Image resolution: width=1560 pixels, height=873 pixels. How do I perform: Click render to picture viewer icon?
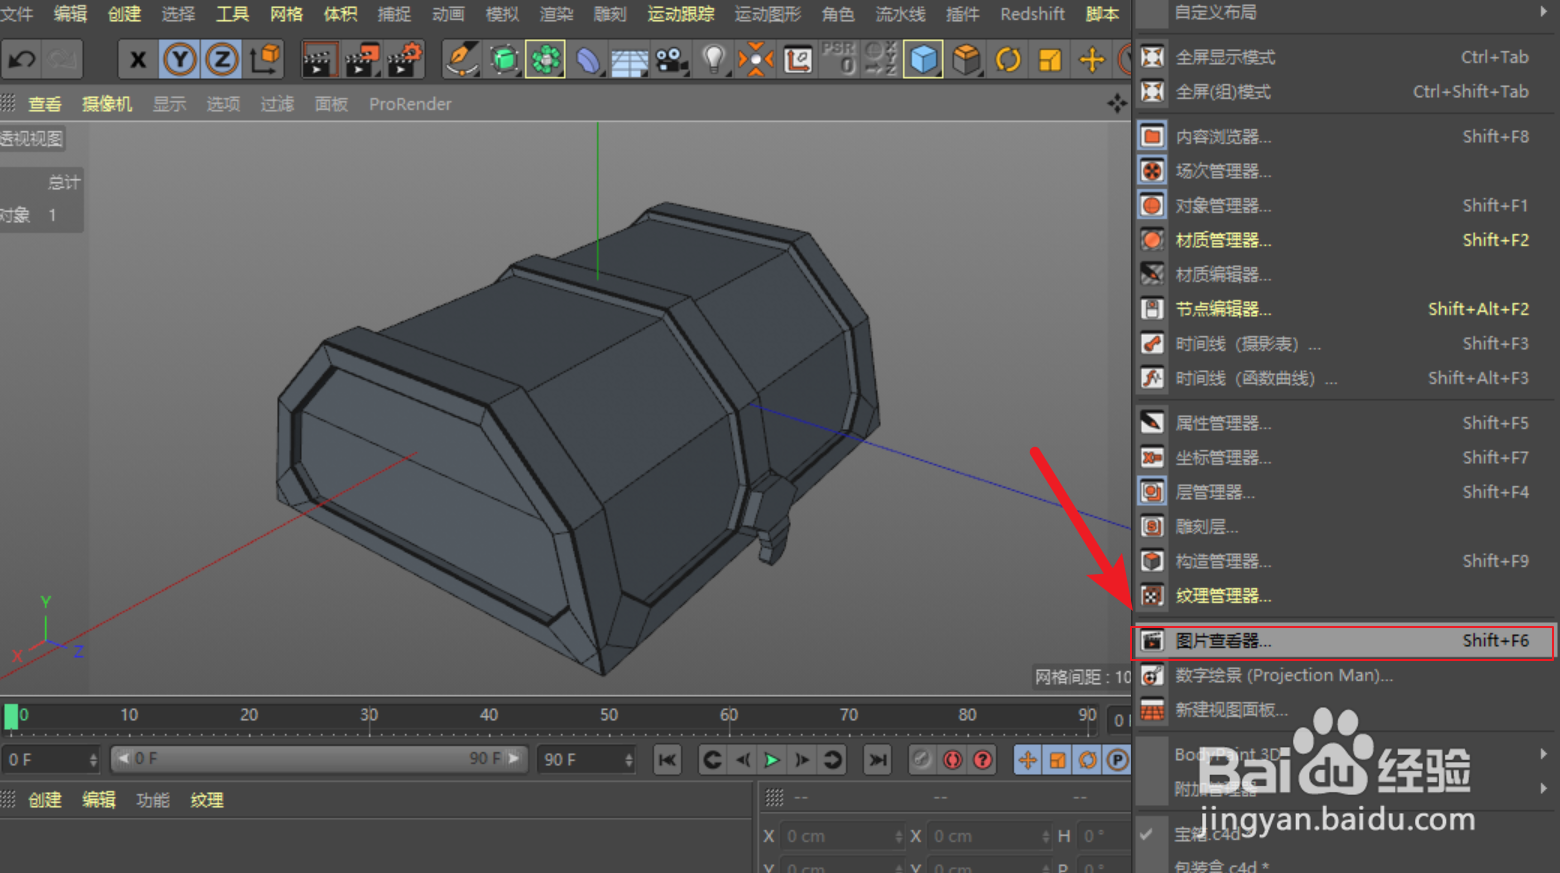pyautogui.click(x=362, y=60)
